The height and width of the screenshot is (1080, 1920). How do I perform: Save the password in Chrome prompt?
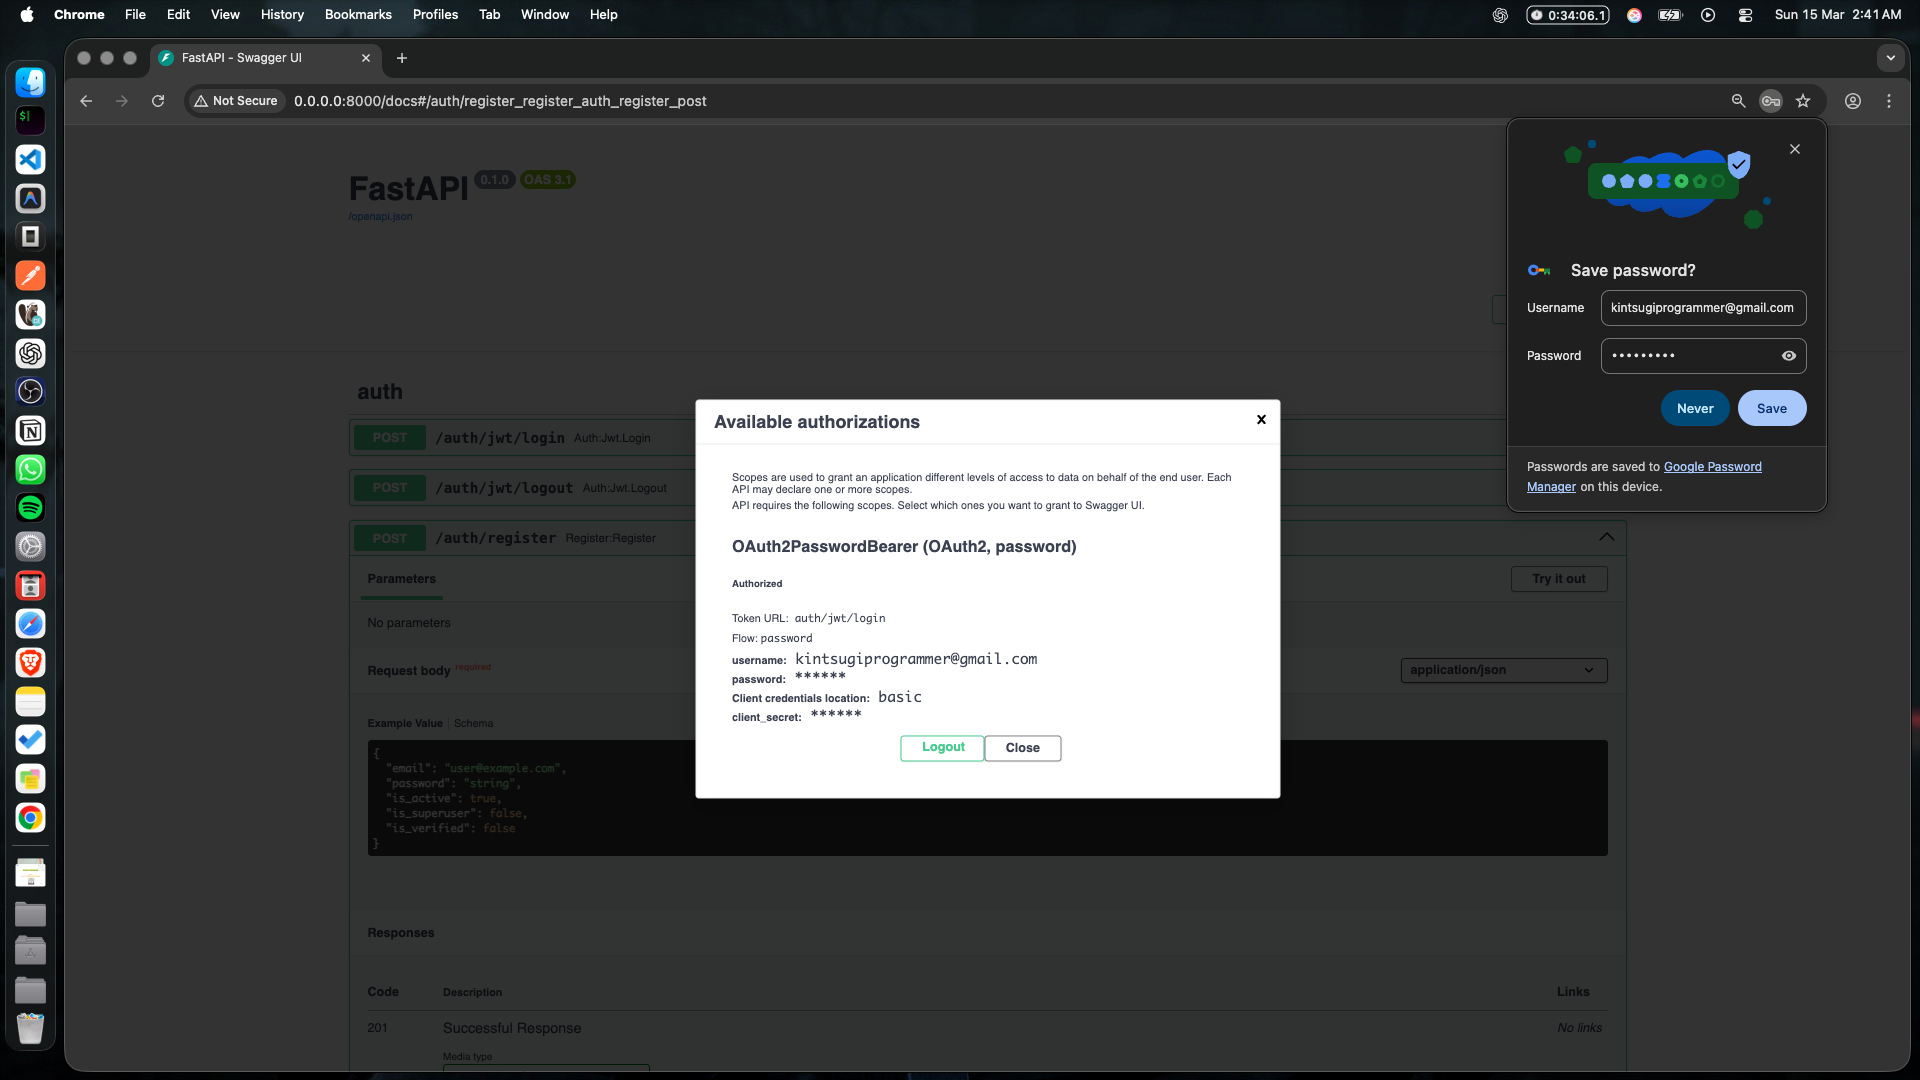[1772, 408]
